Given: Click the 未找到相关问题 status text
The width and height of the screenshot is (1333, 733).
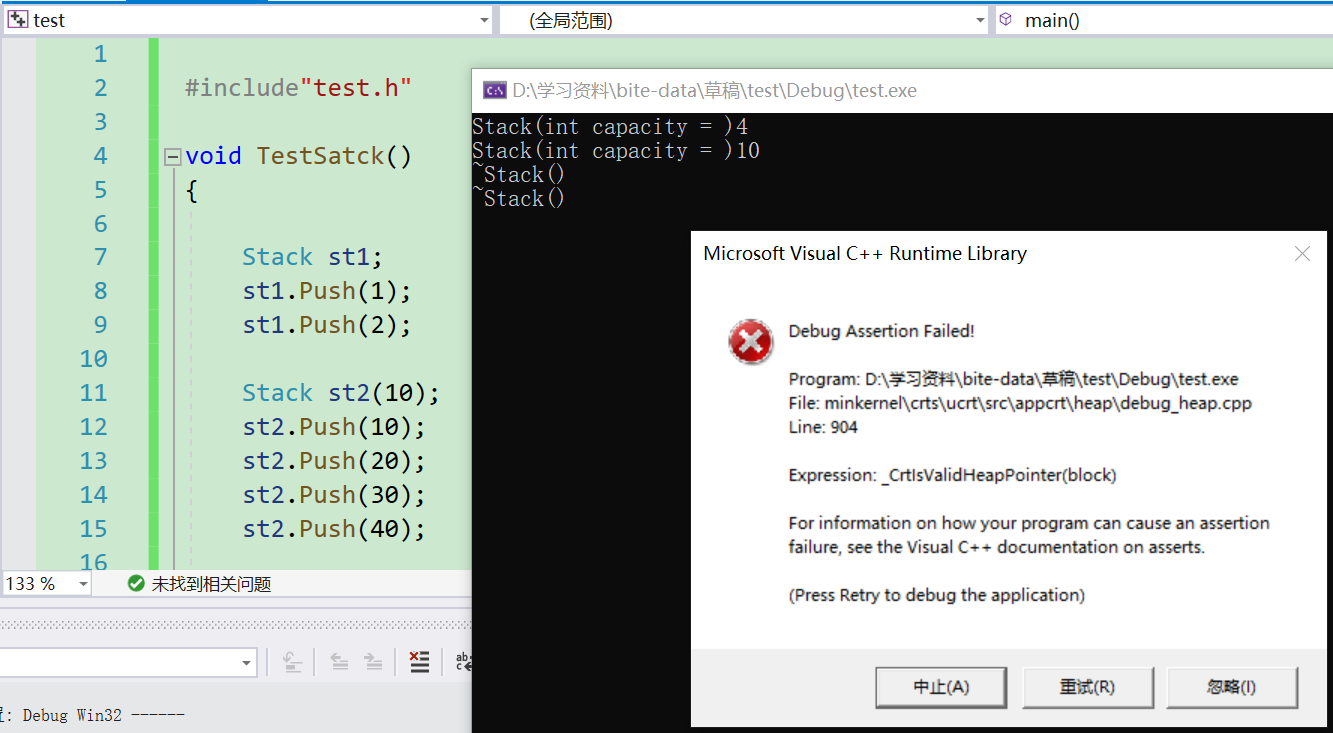Looking at the screenshot, I should coord(211,584).
